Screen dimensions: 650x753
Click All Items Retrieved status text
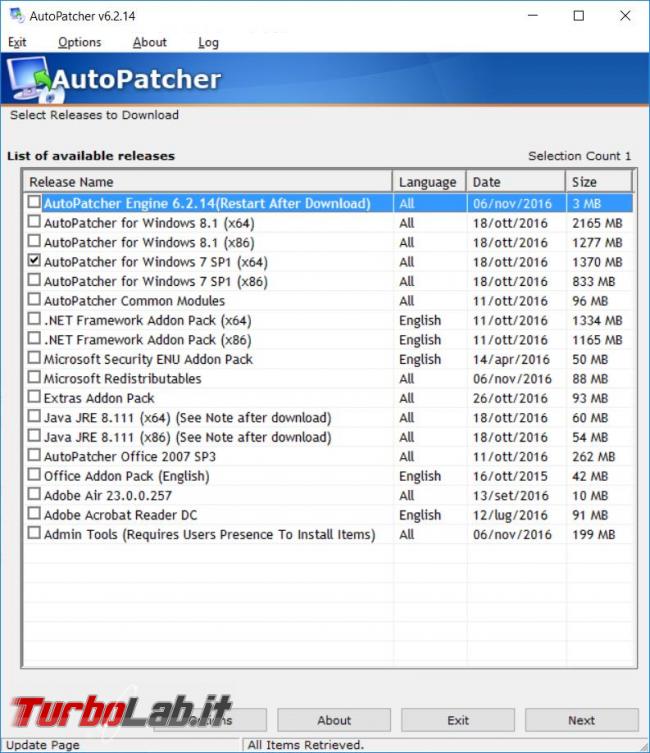click(306, 745)
